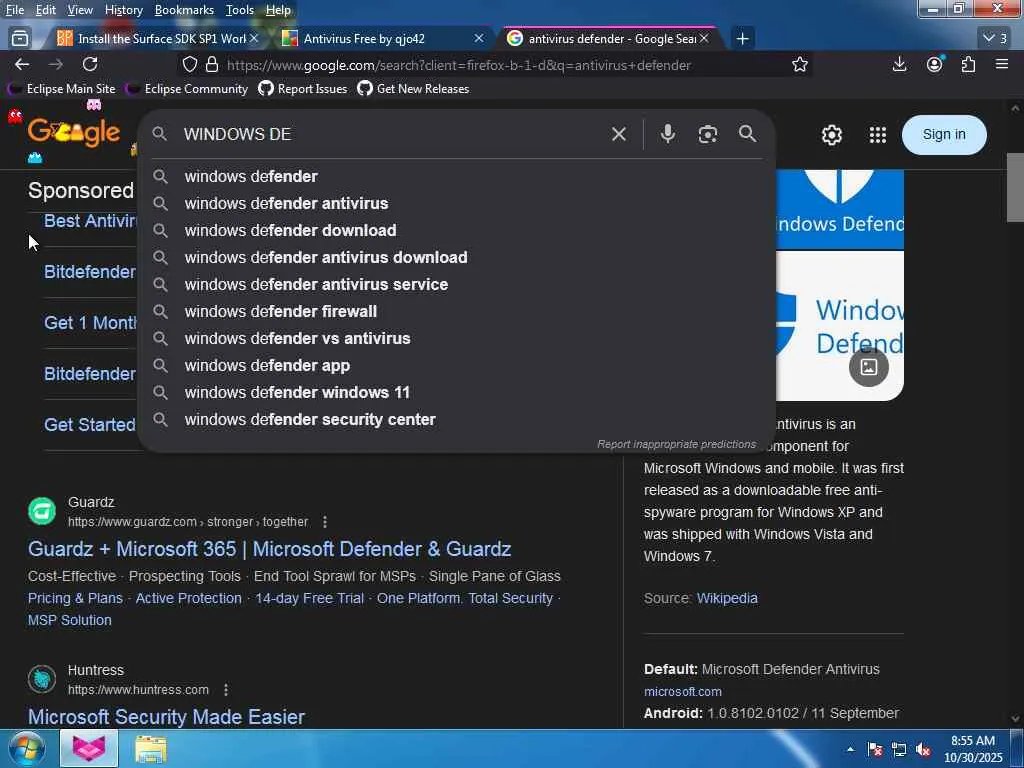Open Google Lens image search
The image size is (1024, 768).
click(x=707, y=134)
